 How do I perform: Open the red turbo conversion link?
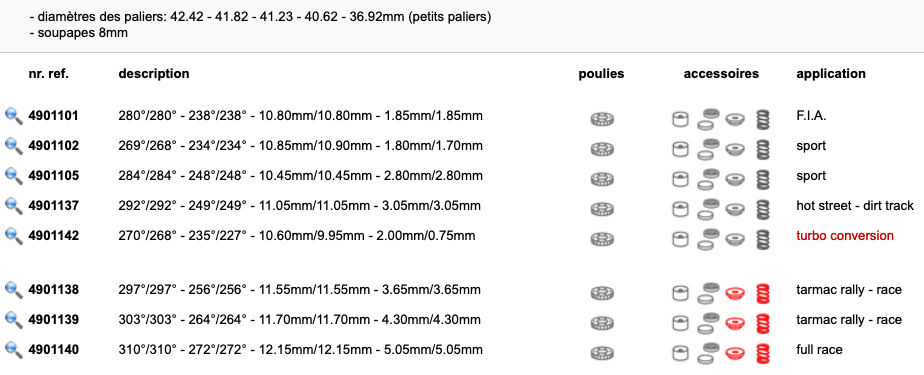click(x=844, y=236)
